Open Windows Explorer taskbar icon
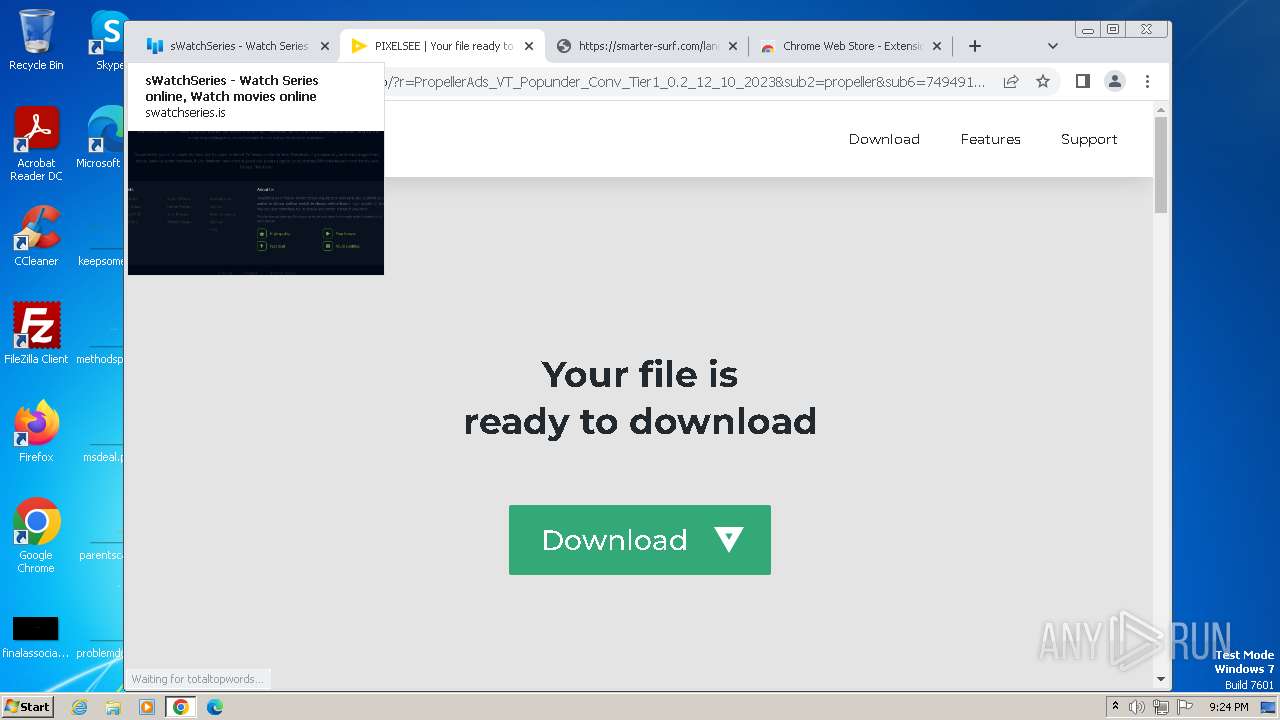 (113, 707)
